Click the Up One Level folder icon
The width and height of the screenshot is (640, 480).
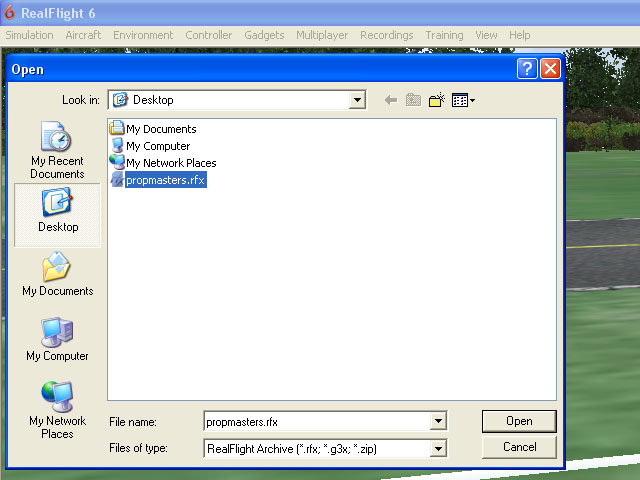coord(413,100)
